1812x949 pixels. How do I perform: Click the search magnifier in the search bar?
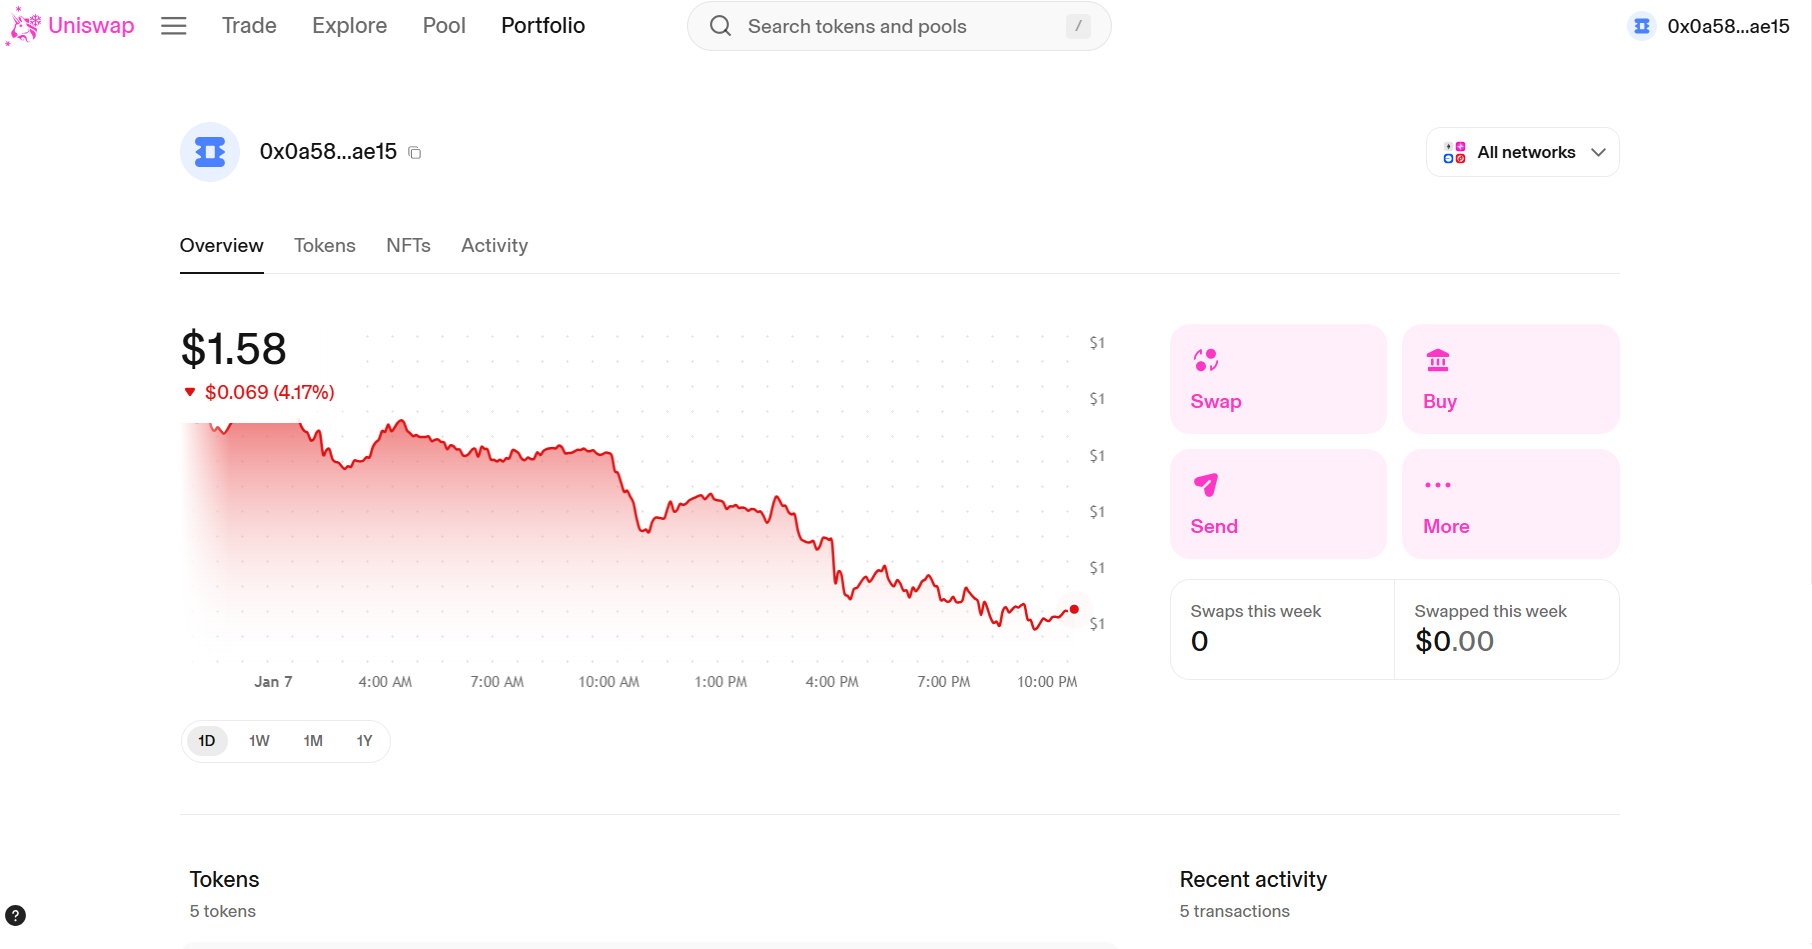[x=720, y=26]
